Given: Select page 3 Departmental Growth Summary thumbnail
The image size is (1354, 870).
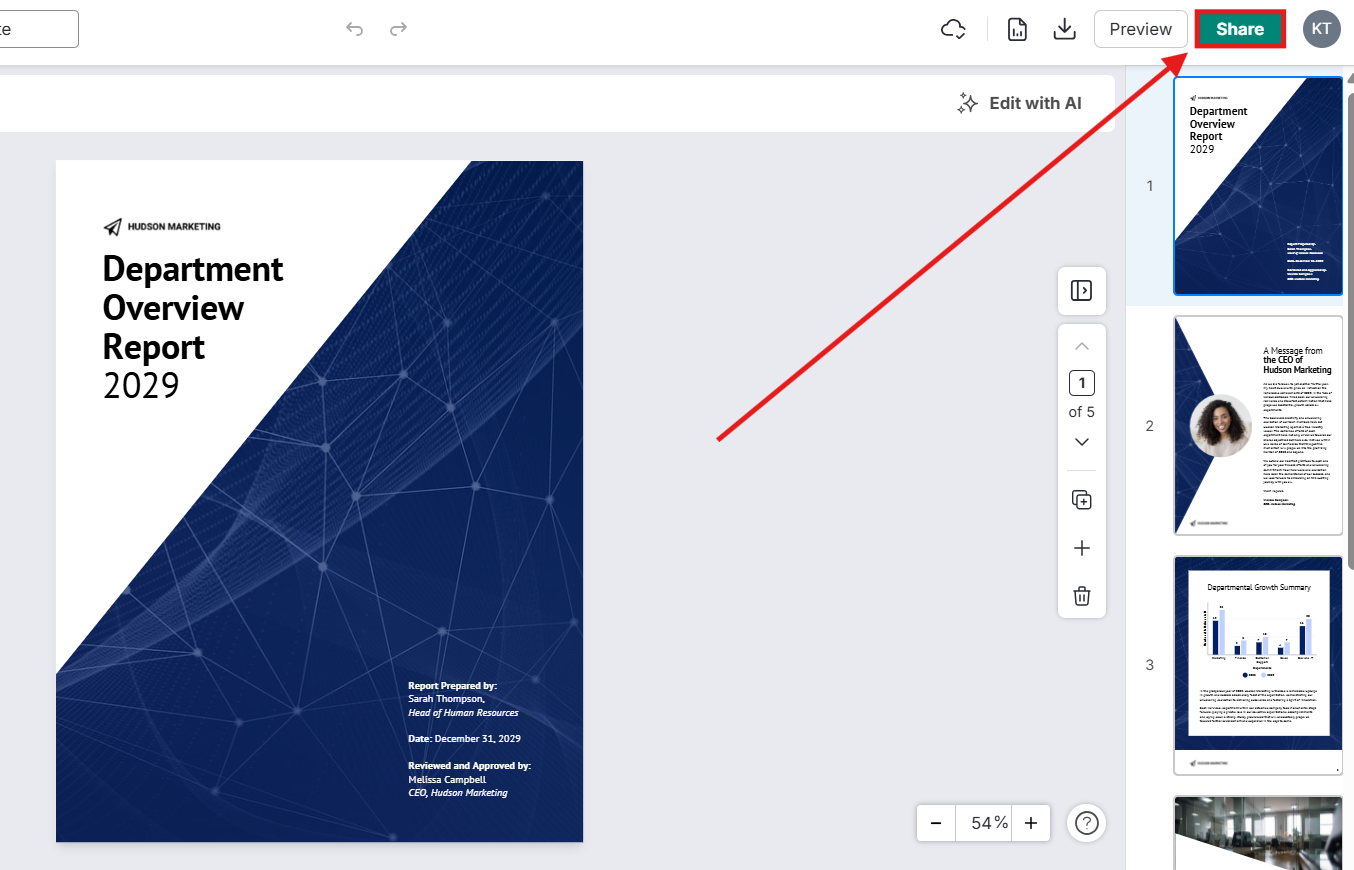Looking at the screenshot, I should tap(1258, 665).
